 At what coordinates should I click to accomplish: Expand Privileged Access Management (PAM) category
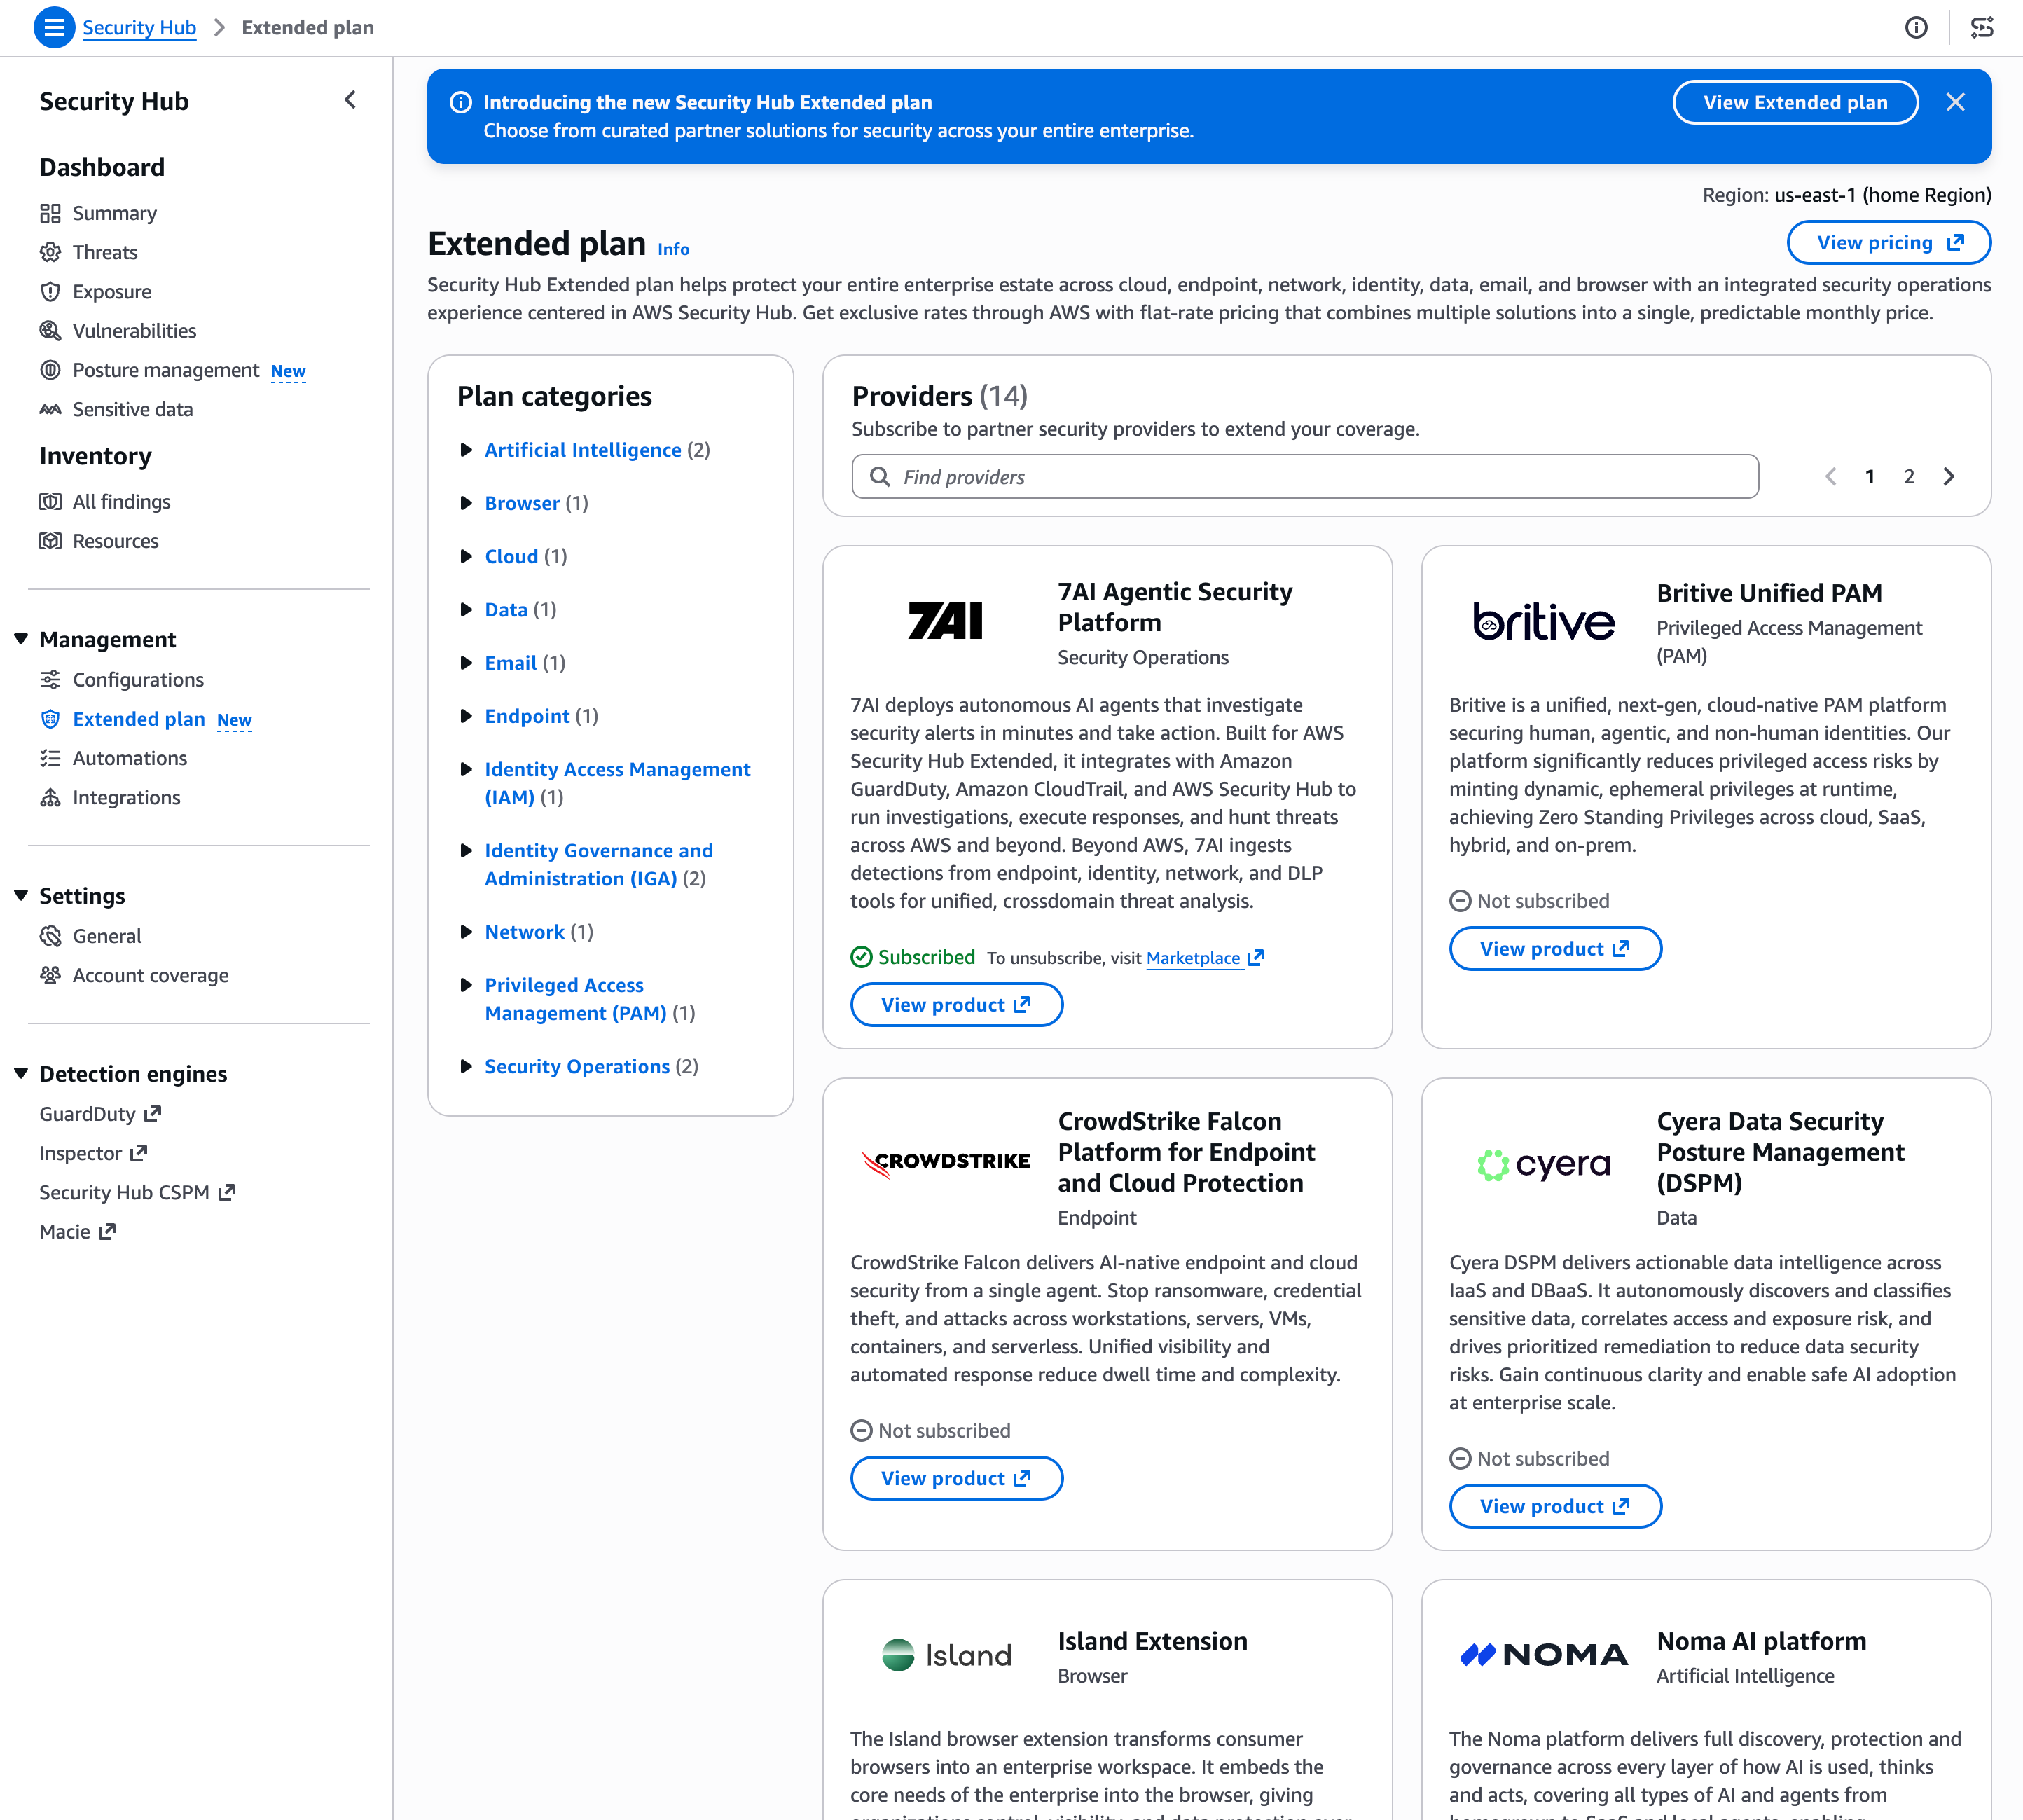coord(466,985)
